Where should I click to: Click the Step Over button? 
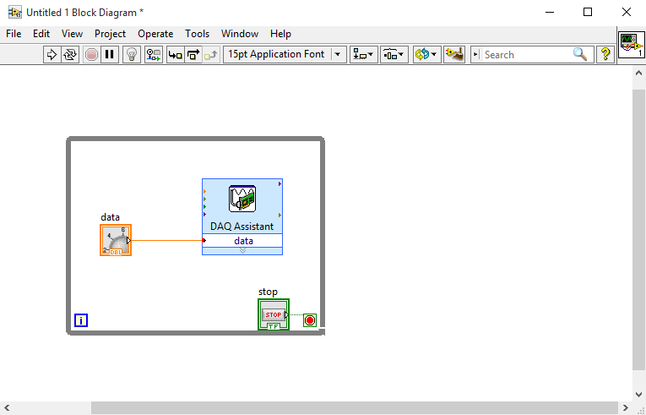(193, 54)
